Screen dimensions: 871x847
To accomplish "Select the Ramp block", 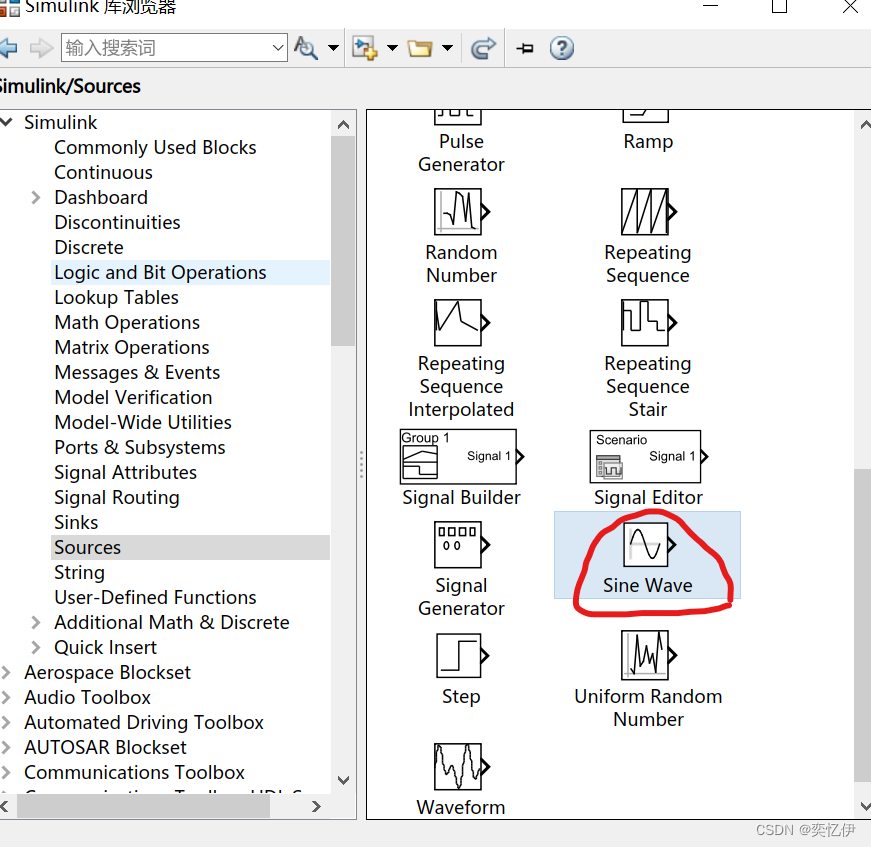I will pos(648,131).
